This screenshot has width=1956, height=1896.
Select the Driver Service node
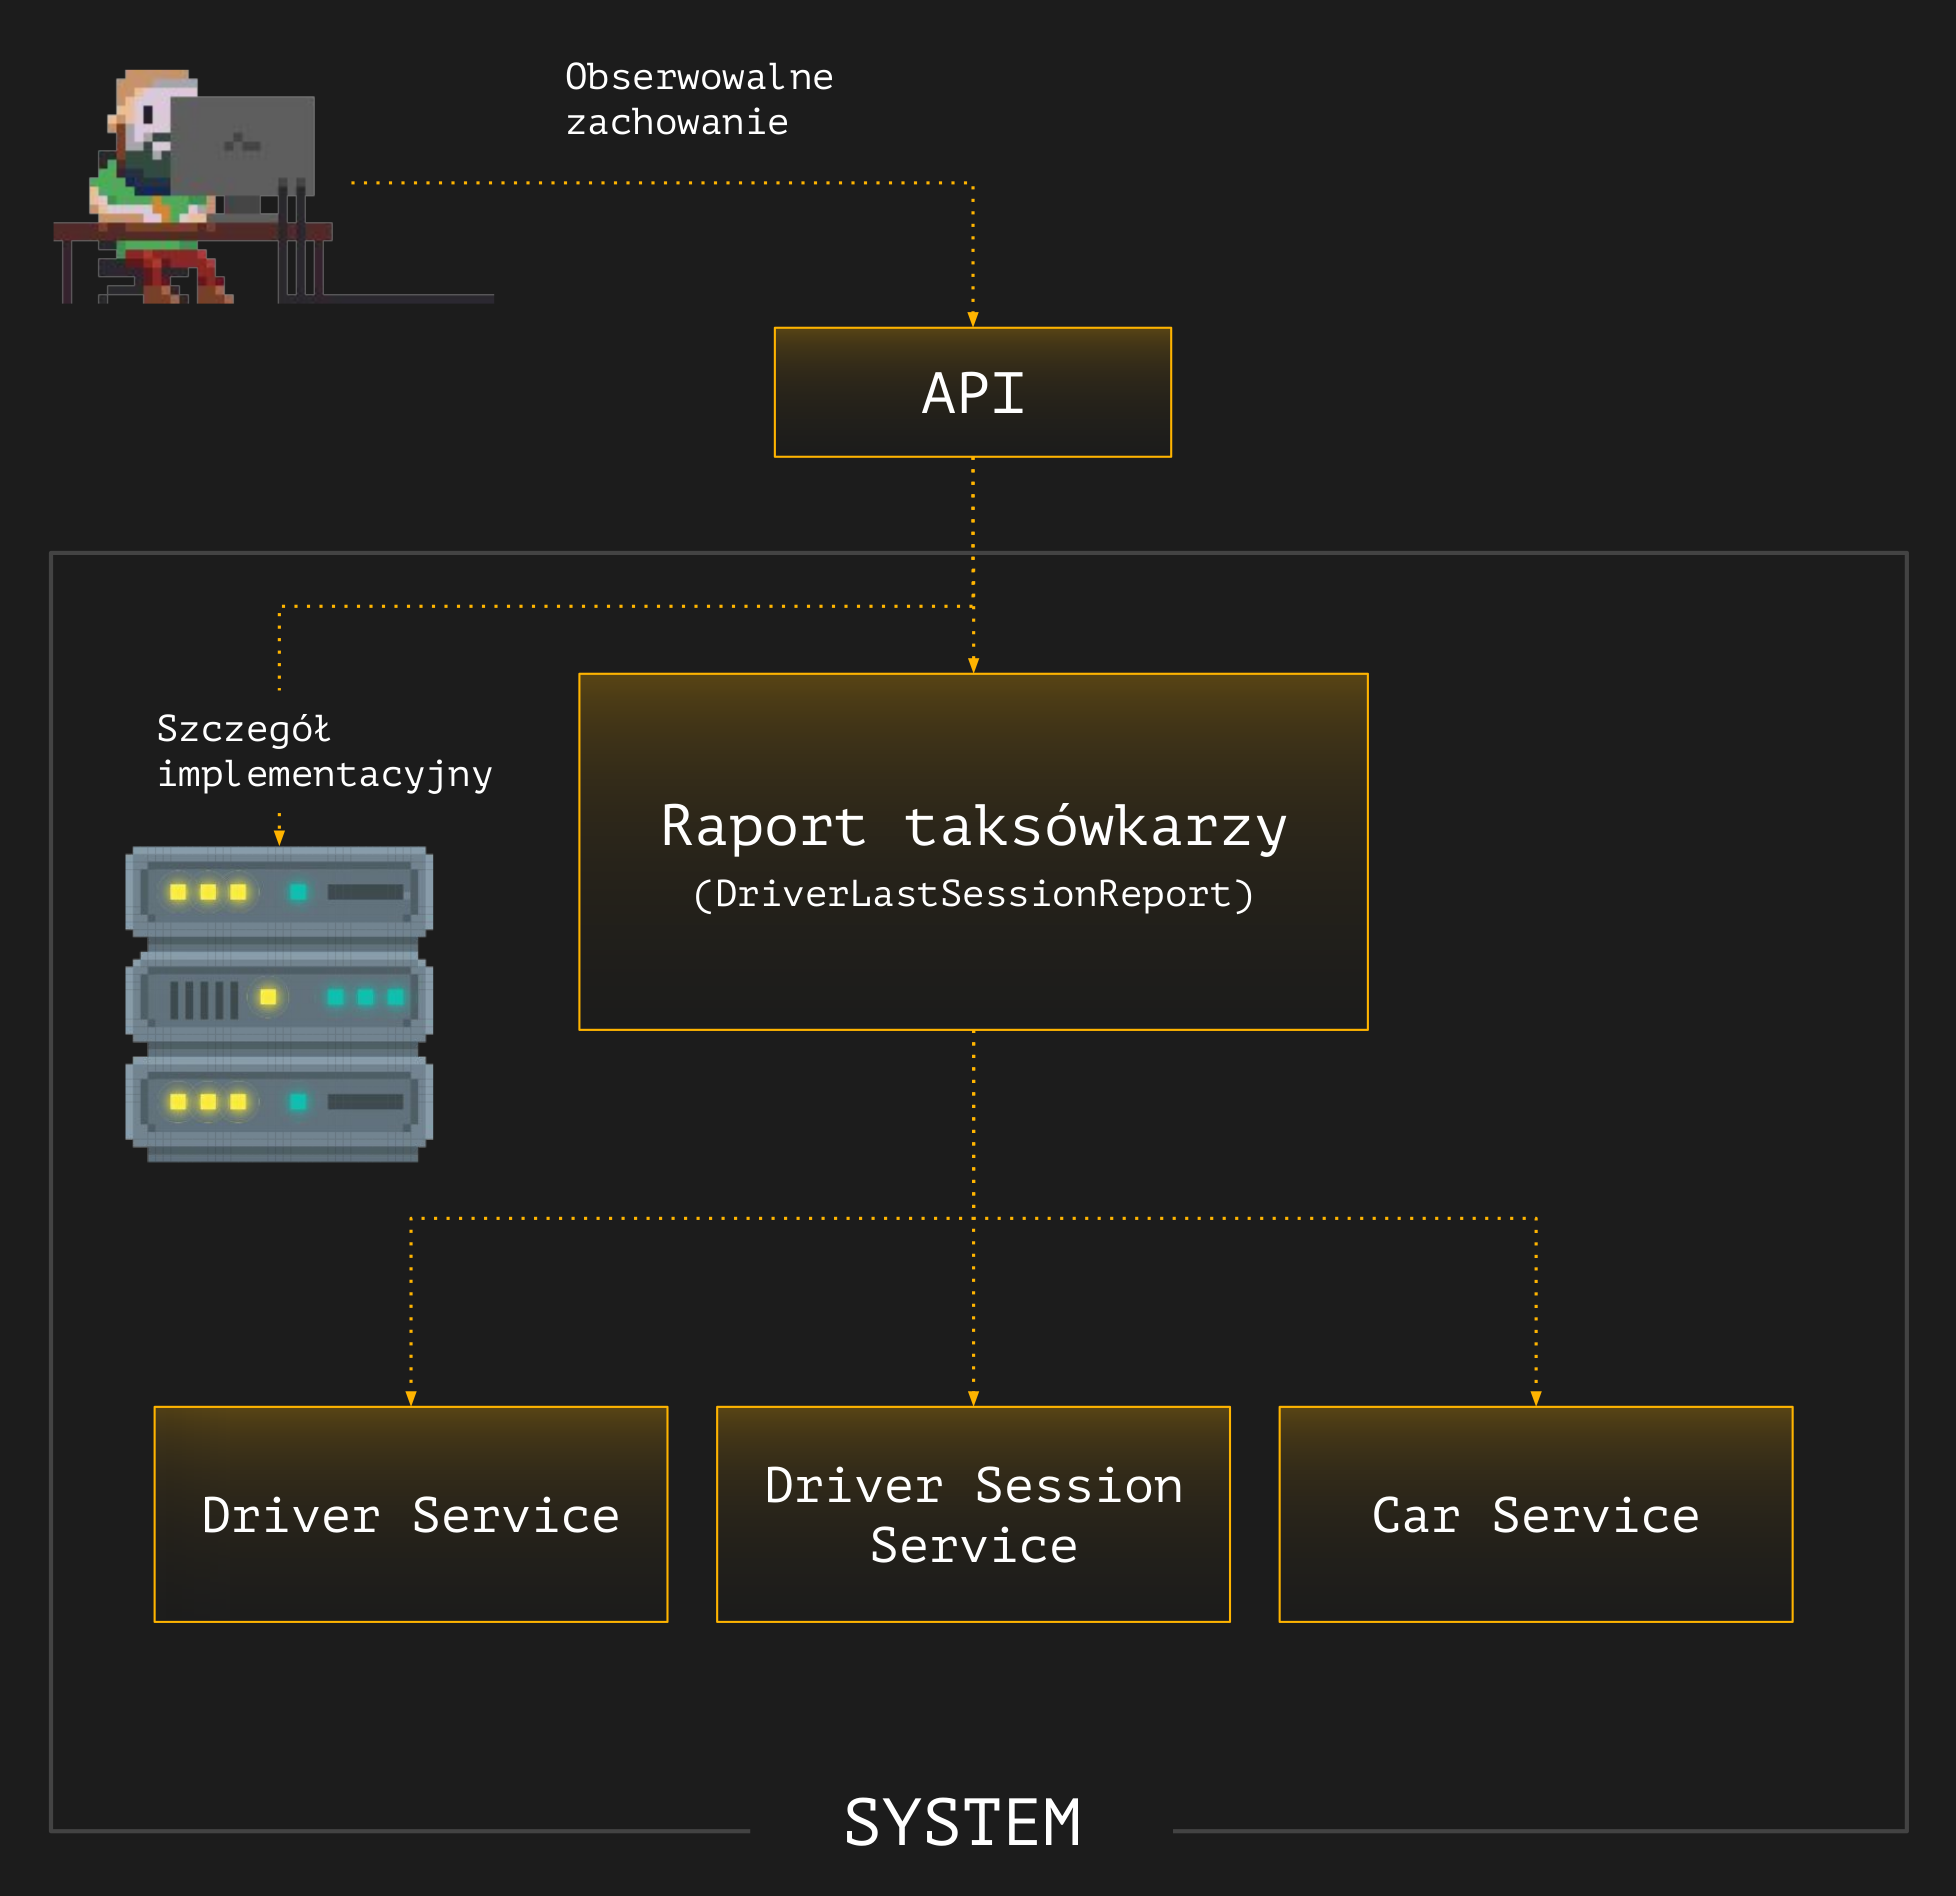tap(410, 1515)
